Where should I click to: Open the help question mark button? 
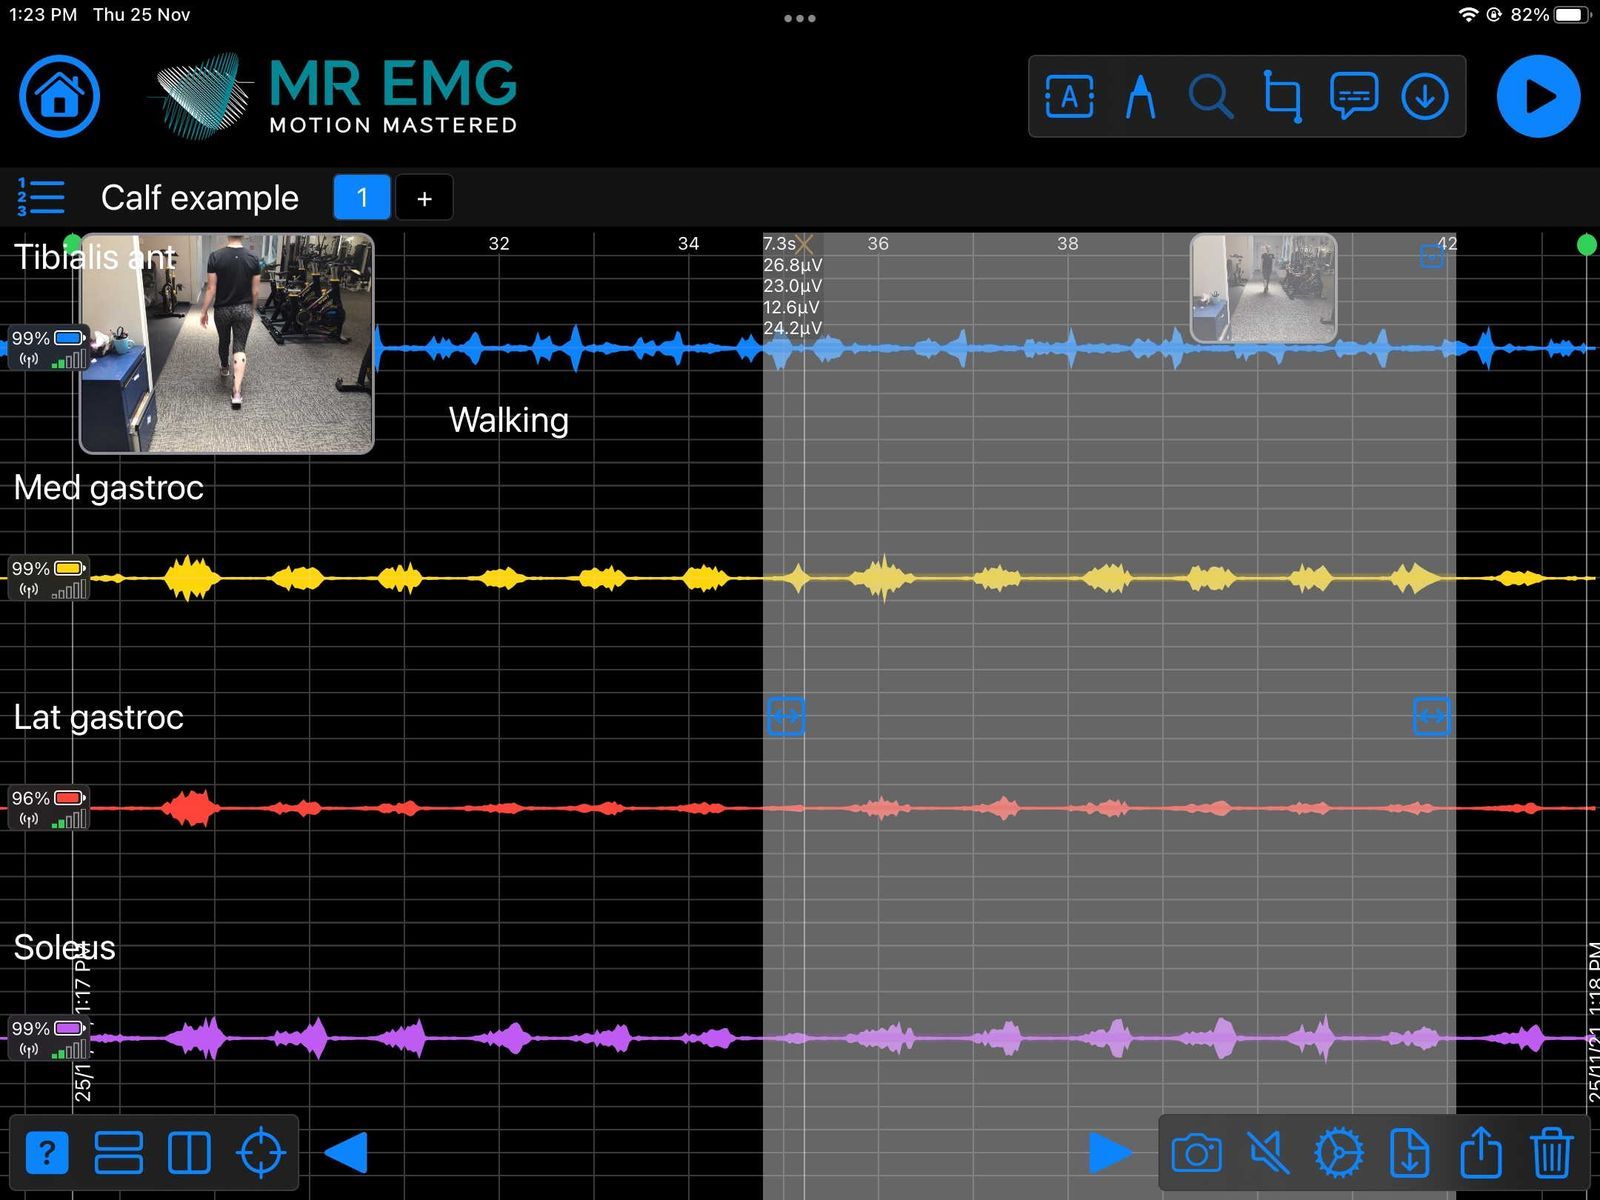click(46, 1153)
